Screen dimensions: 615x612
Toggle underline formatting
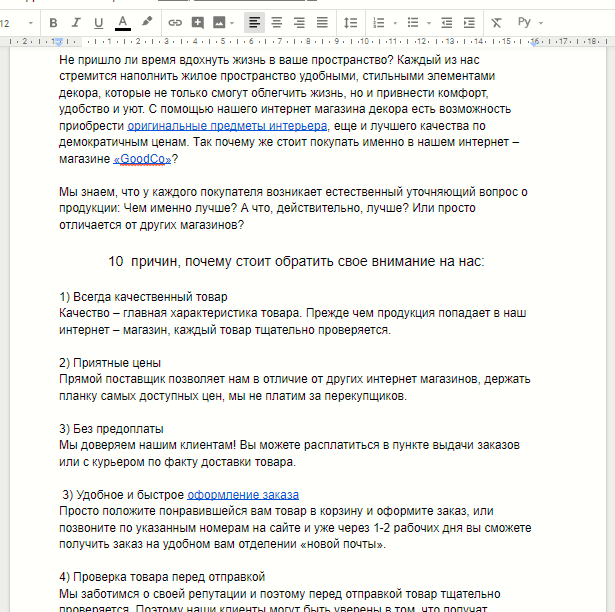click(99, 23)
